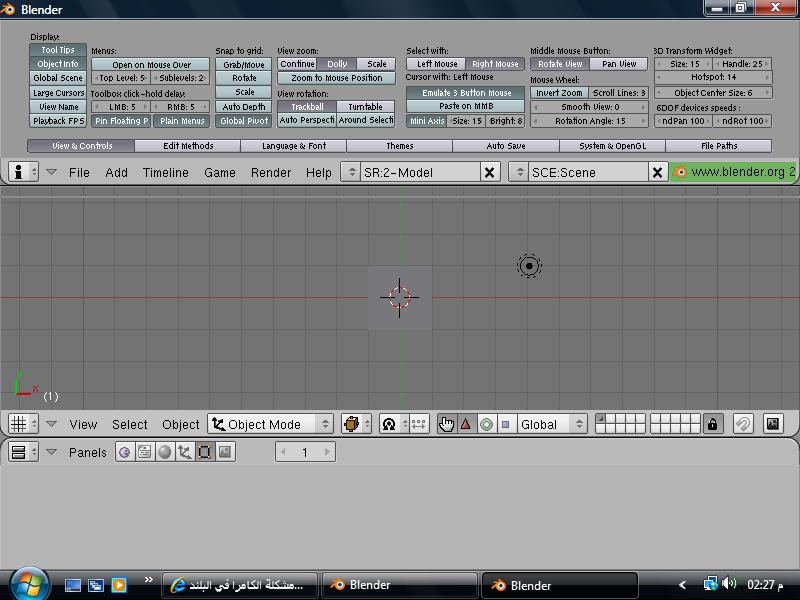
Task: Open the Render menu
Action: coord(271,172)
